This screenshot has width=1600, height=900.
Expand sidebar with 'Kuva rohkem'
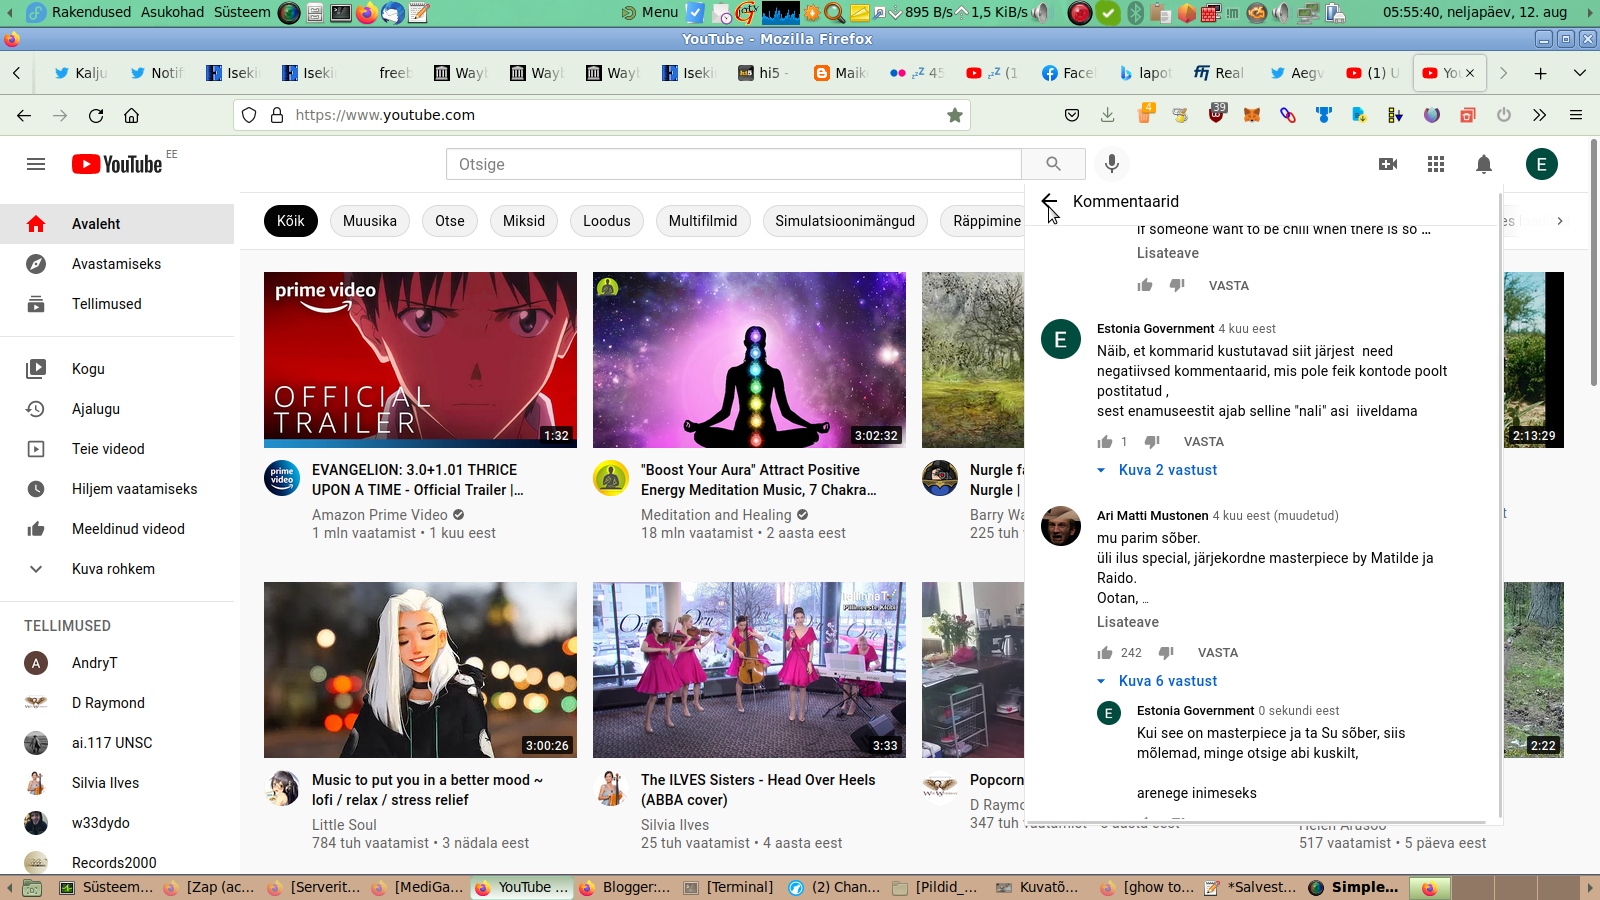tap(113, 569)
